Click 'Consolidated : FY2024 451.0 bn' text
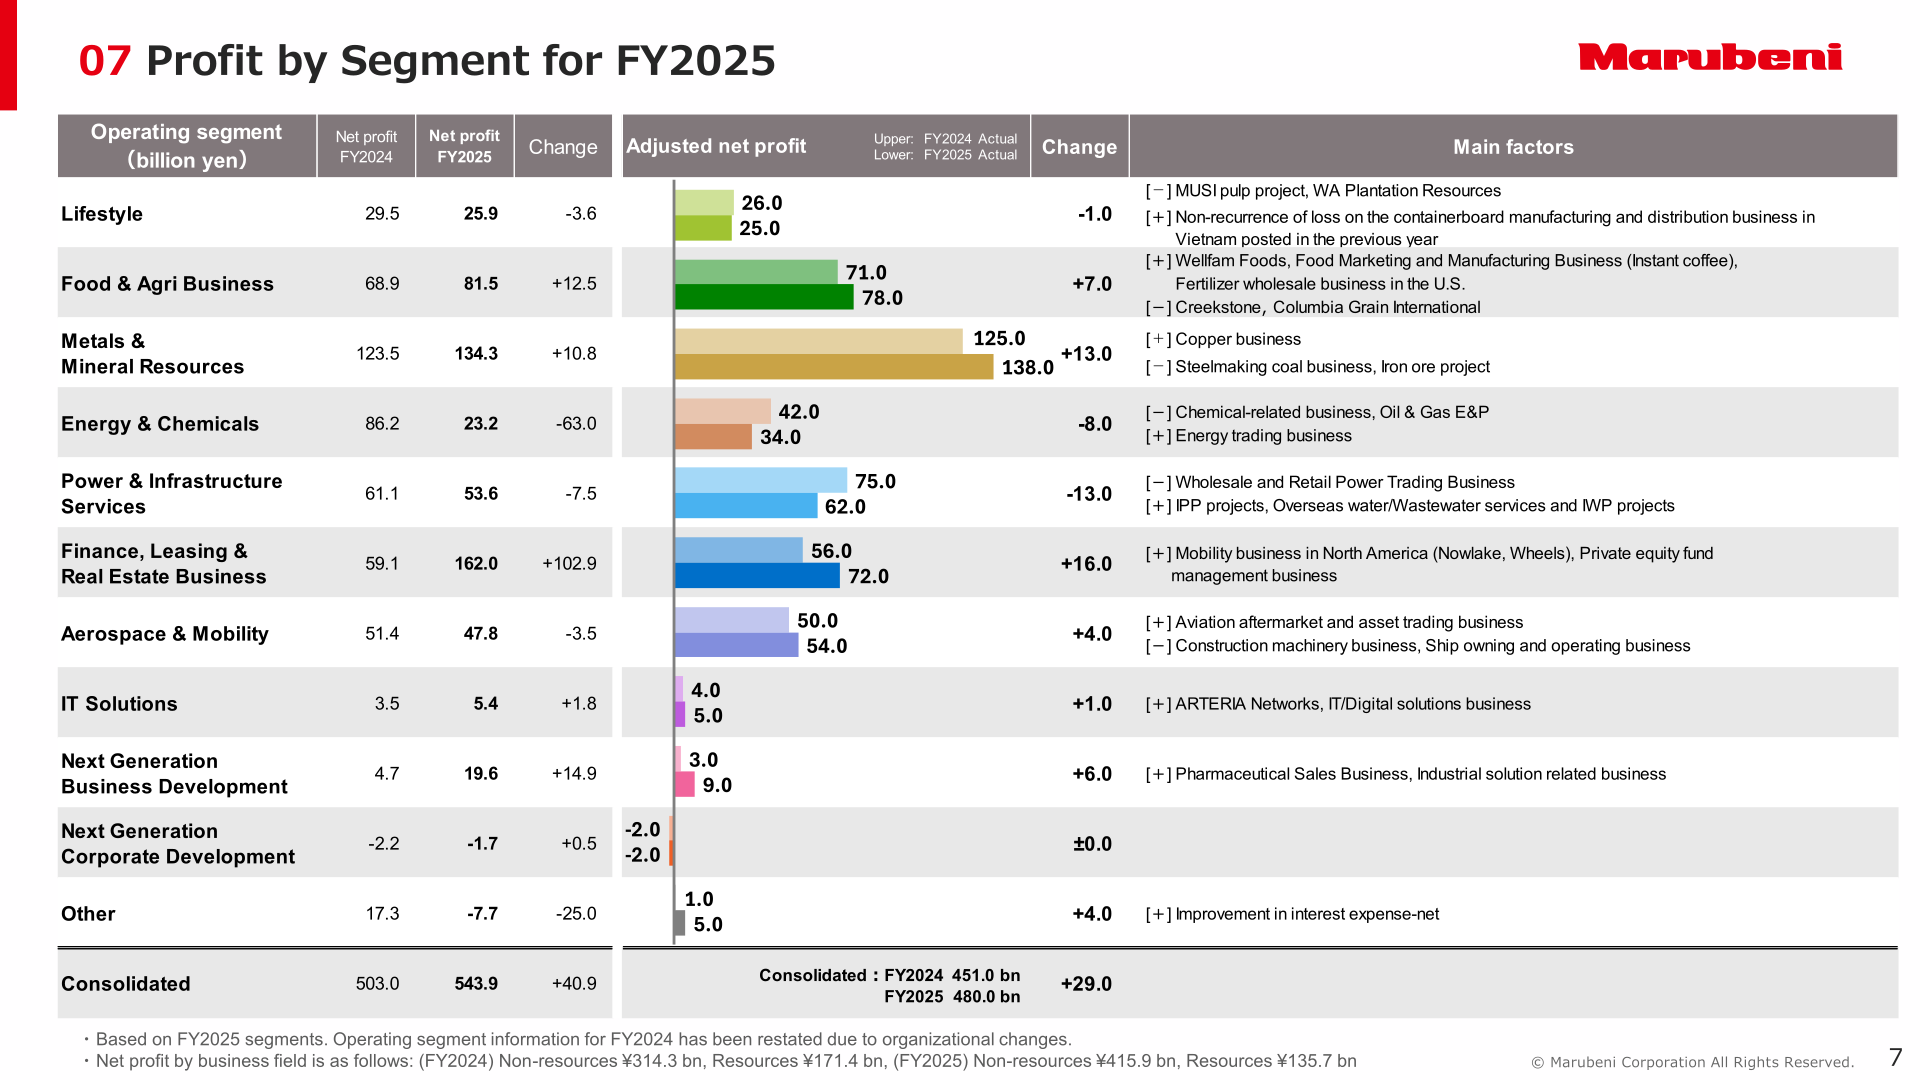The image size is (1920, 1080). (x=890, y=975)
